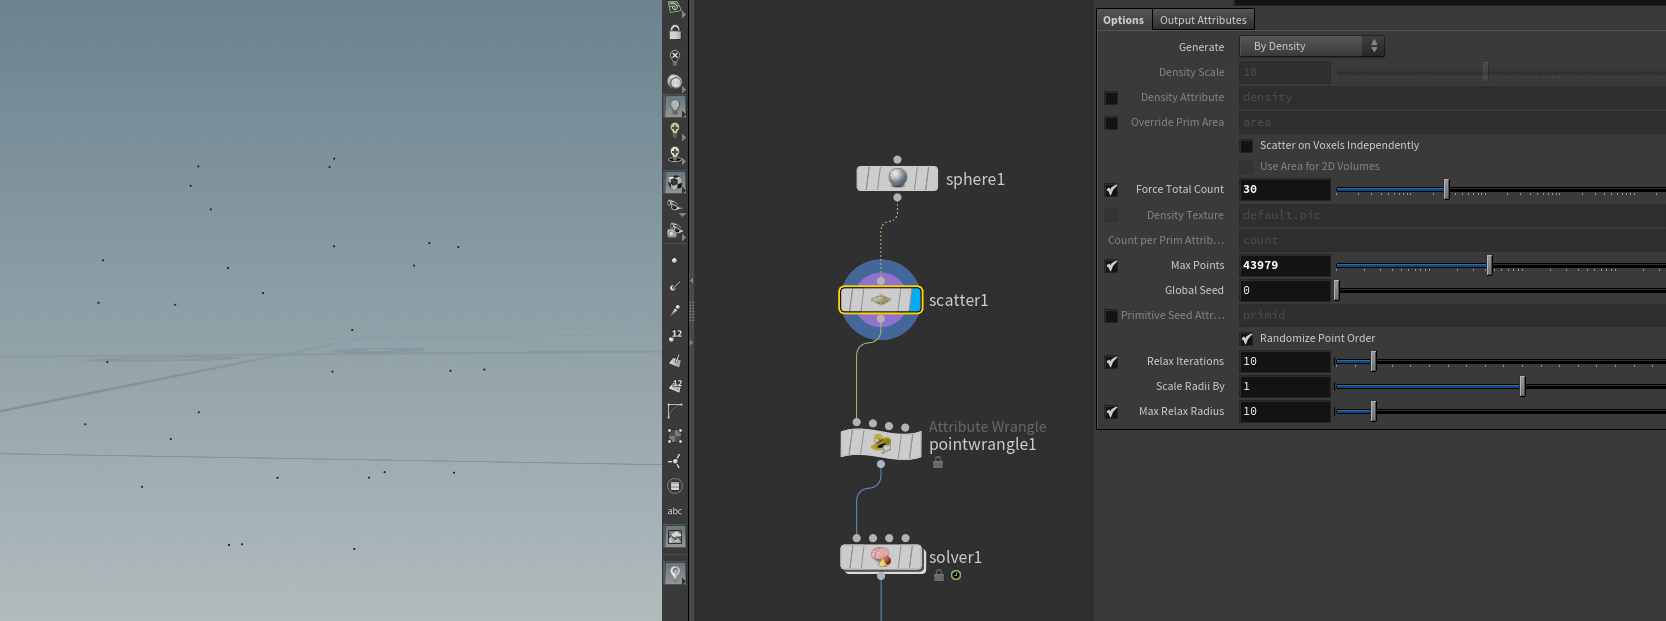Toggle the abc text tags icon
The image size is (1666, 621).
pyautogui.click(x=675, y=511)
